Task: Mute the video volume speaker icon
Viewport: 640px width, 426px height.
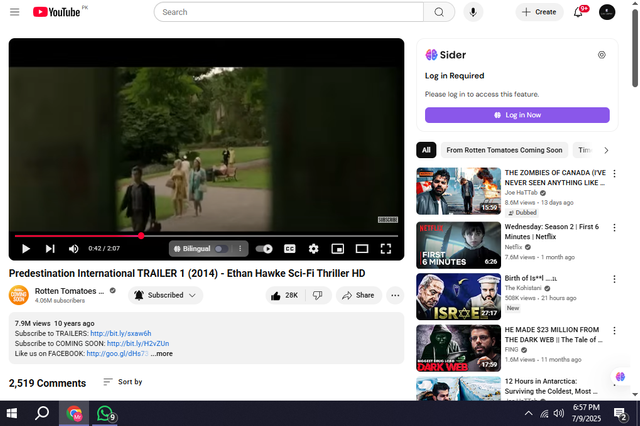Action: [x=73, y=248]
